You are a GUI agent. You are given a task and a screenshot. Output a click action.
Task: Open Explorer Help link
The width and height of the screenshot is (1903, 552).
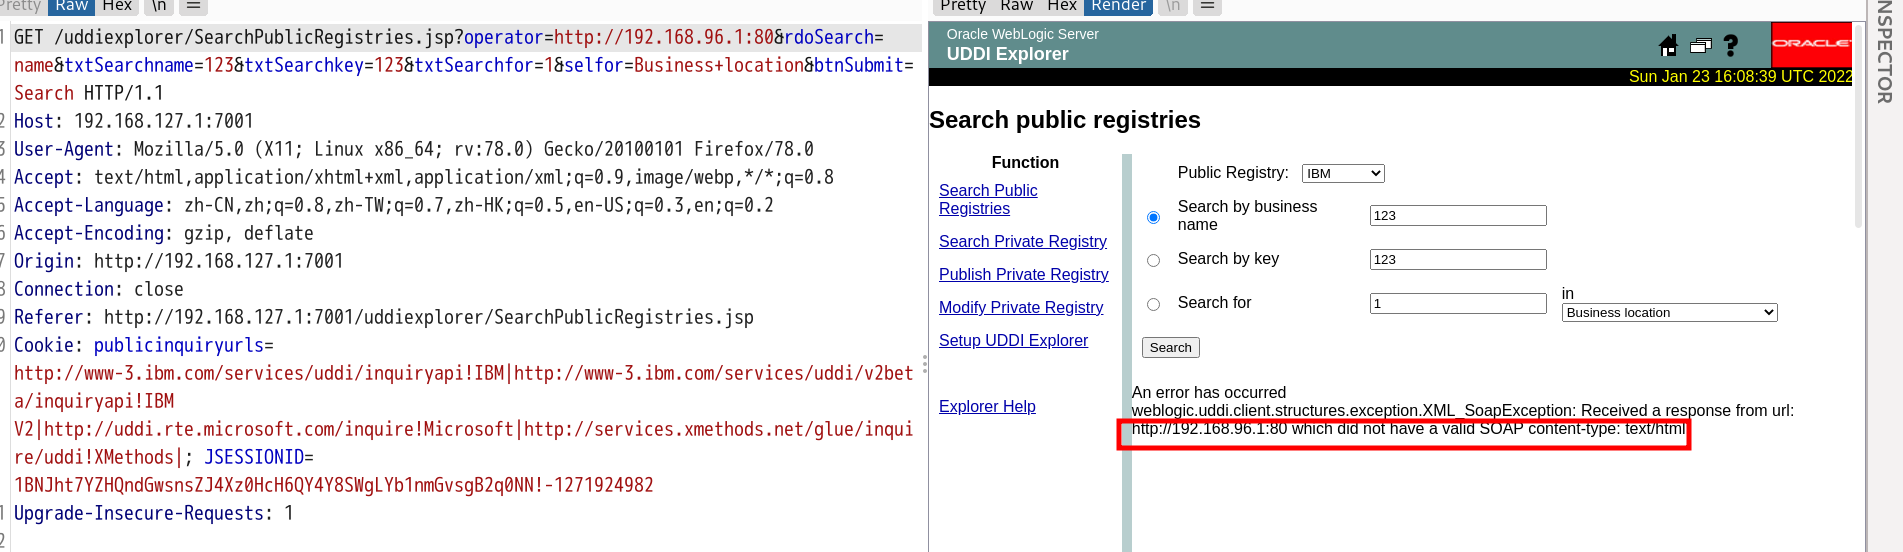(x=987, y=406)
